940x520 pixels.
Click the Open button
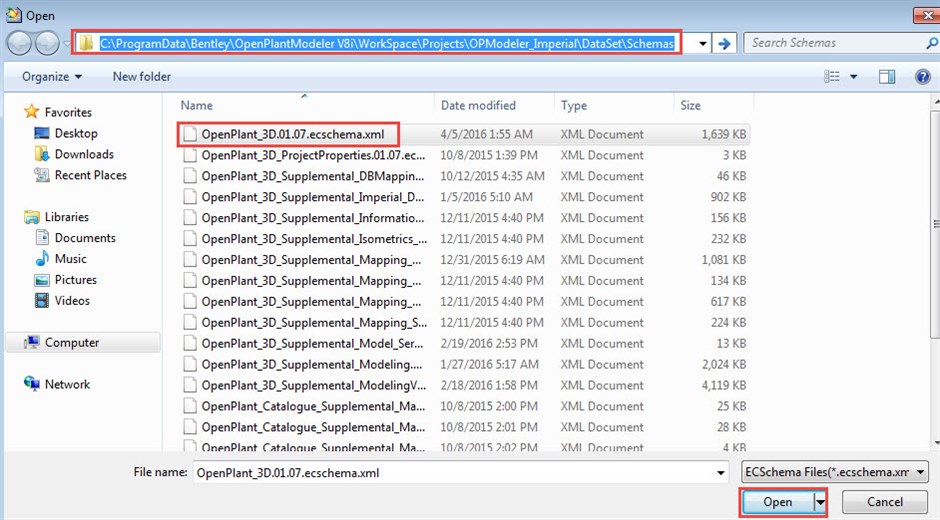coord(778,502)
